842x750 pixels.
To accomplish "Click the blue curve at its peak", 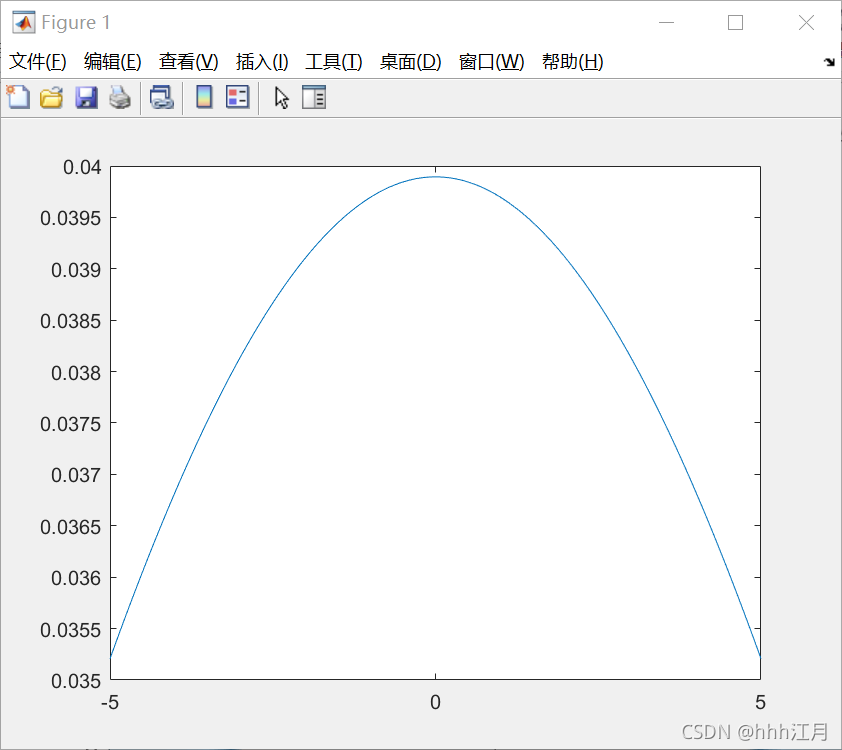I will click(x=435, y=177).
